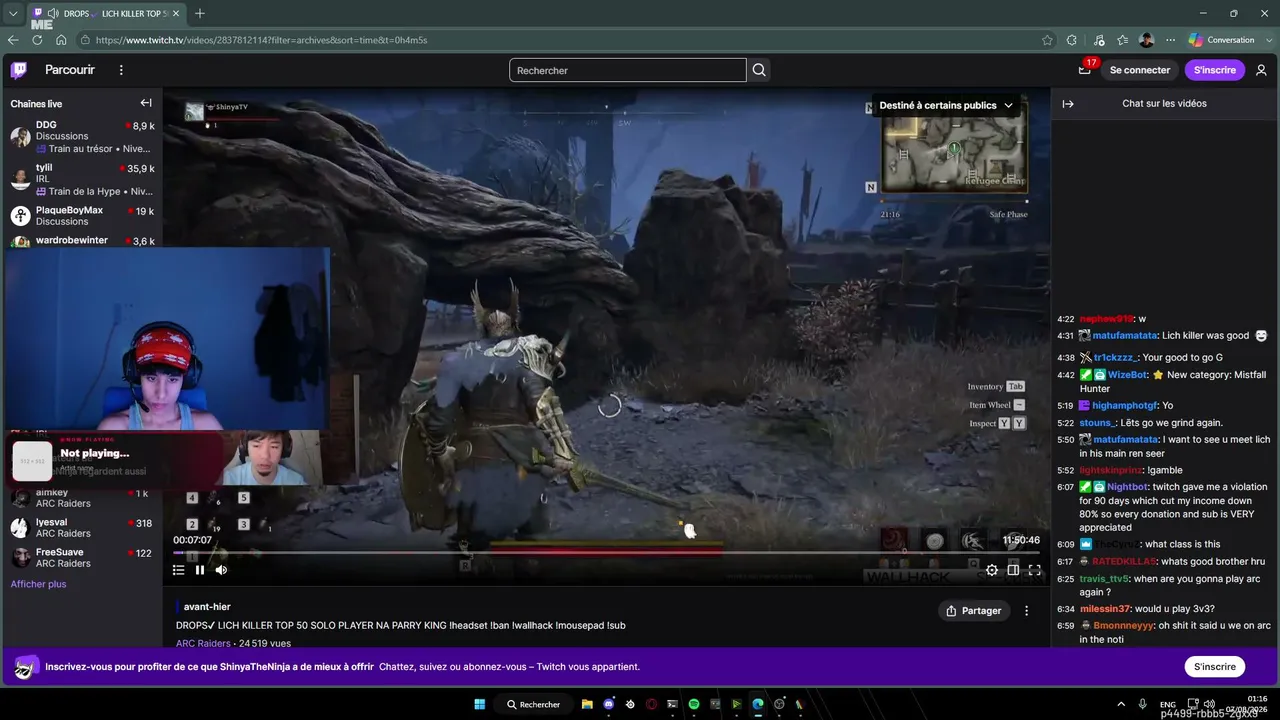The width and height of the screenshot is (1280, 720).
Task: Open the PlaqueBoyMax live channel
Action: (x=82, y=216)
